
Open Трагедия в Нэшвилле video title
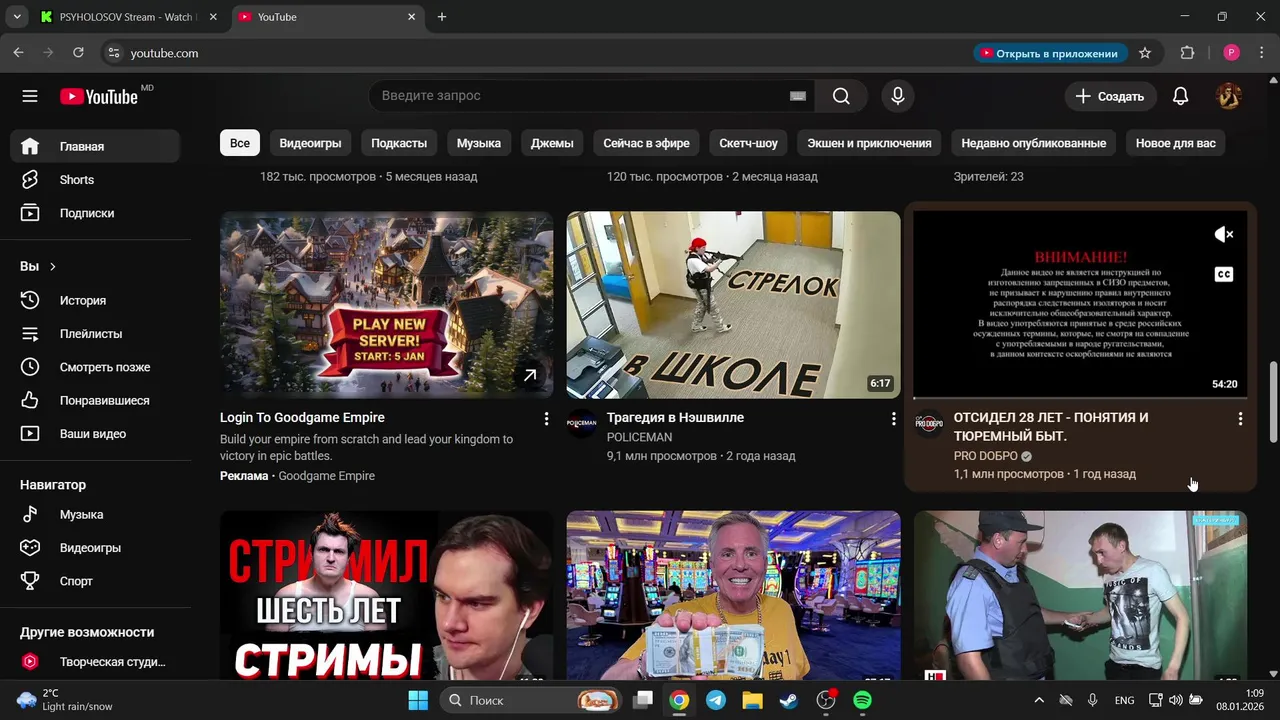(x=675, y=417)
